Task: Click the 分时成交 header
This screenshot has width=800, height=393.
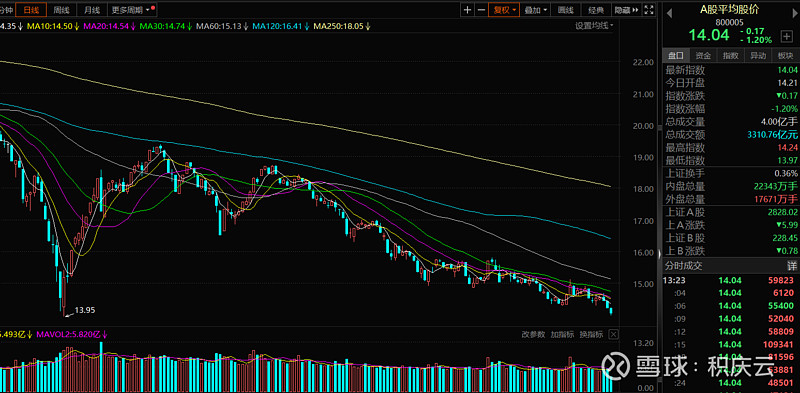Action: [683, 266]
